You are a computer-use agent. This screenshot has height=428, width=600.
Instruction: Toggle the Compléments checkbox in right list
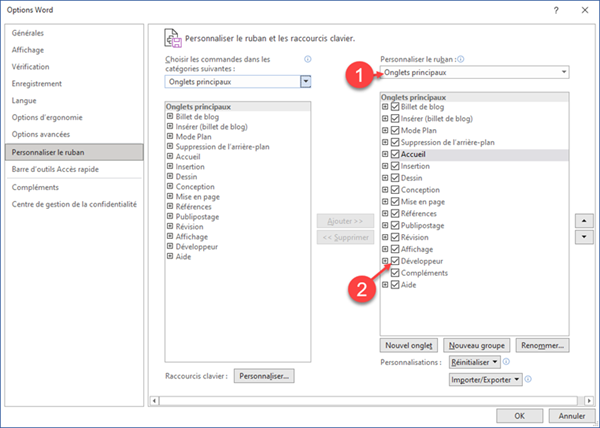tap(395, 273)
